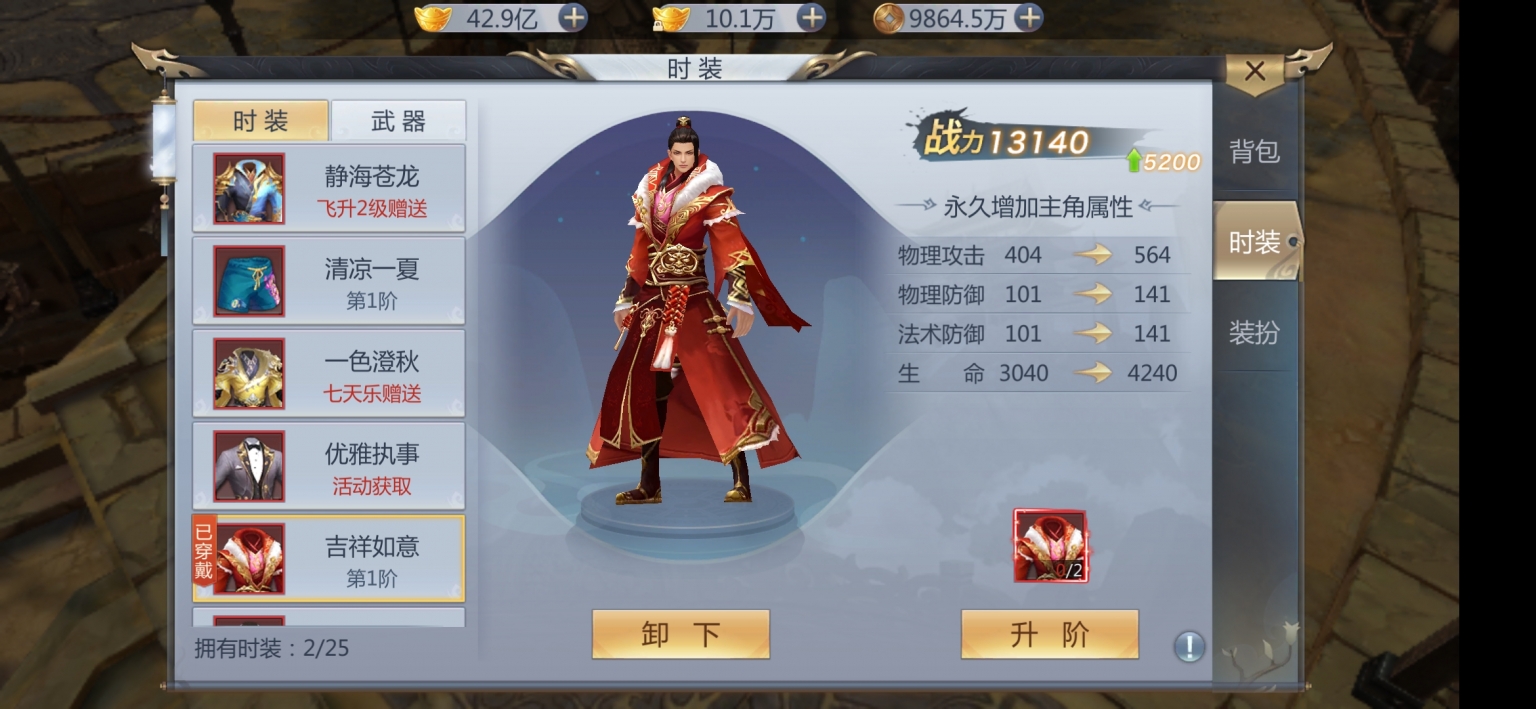Select the 静海苍龙 outfit icon
Viewport: 1536px width, 709px height.
[249, 189]
